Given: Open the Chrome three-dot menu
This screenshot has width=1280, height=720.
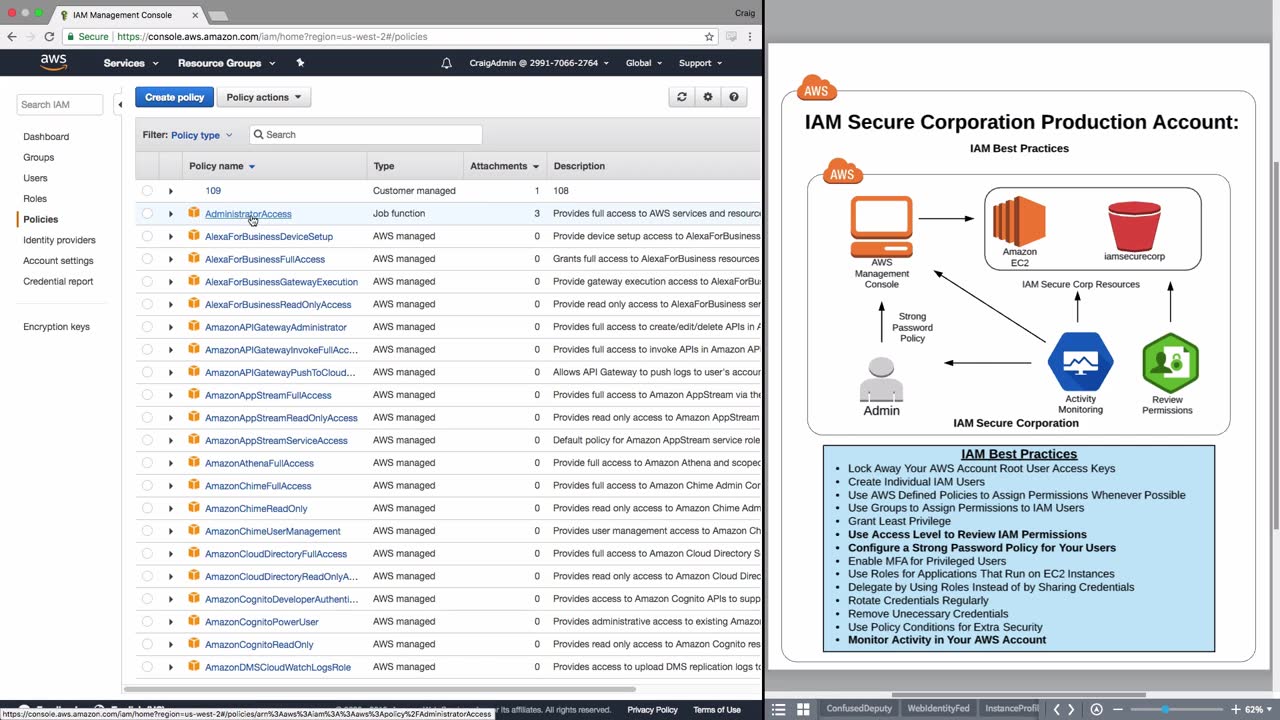Looking at the screenshot, I should point(750,37).
